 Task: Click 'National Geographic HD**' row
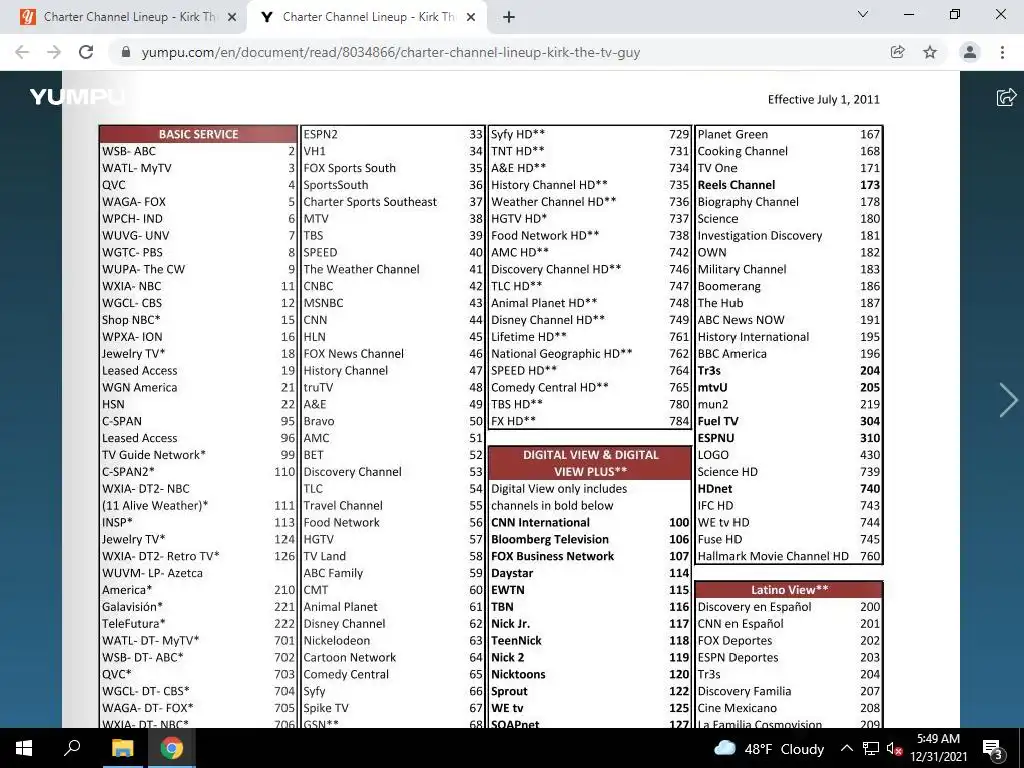590,353
